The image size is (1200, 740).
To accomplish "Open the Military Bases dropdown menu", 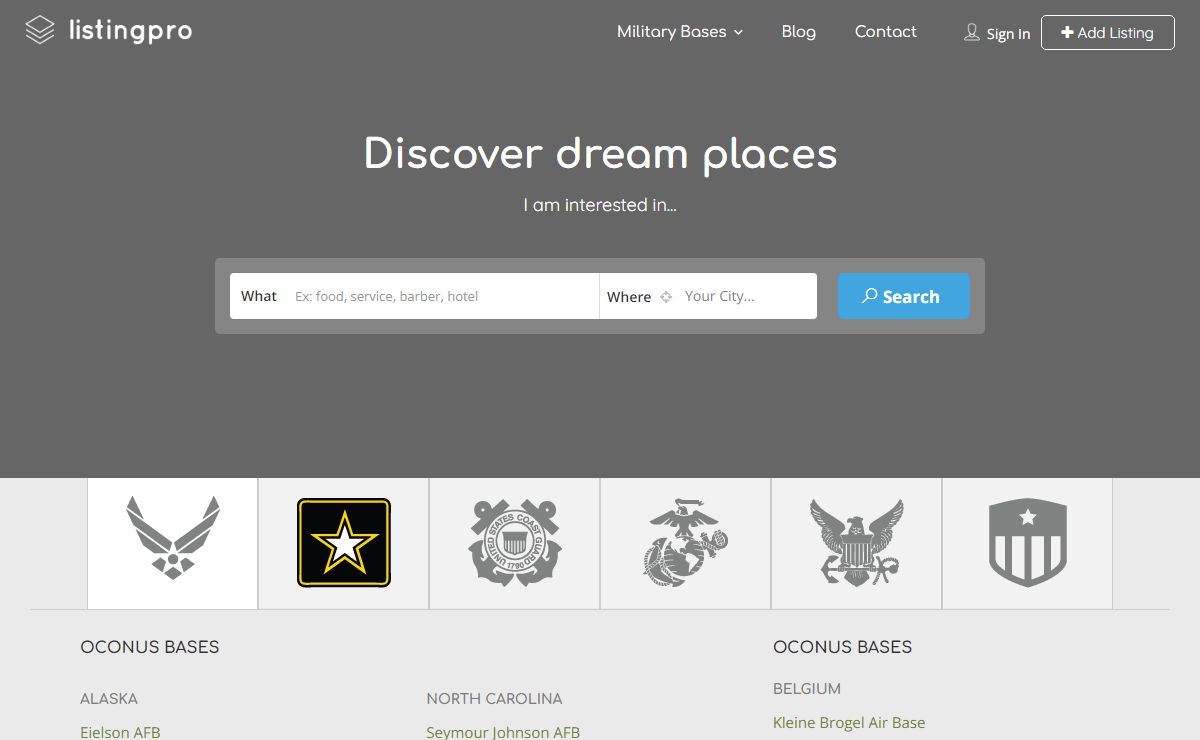I will click(680, 32).
